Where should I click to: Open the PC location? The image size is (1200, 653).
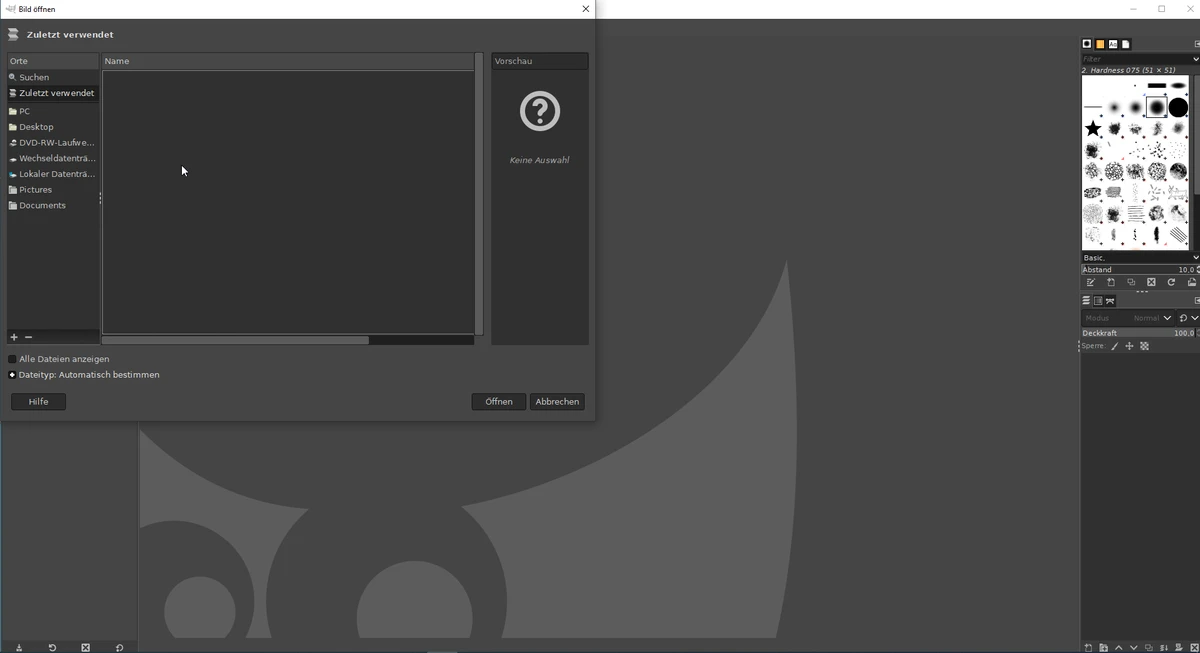(x=53, y=111)
